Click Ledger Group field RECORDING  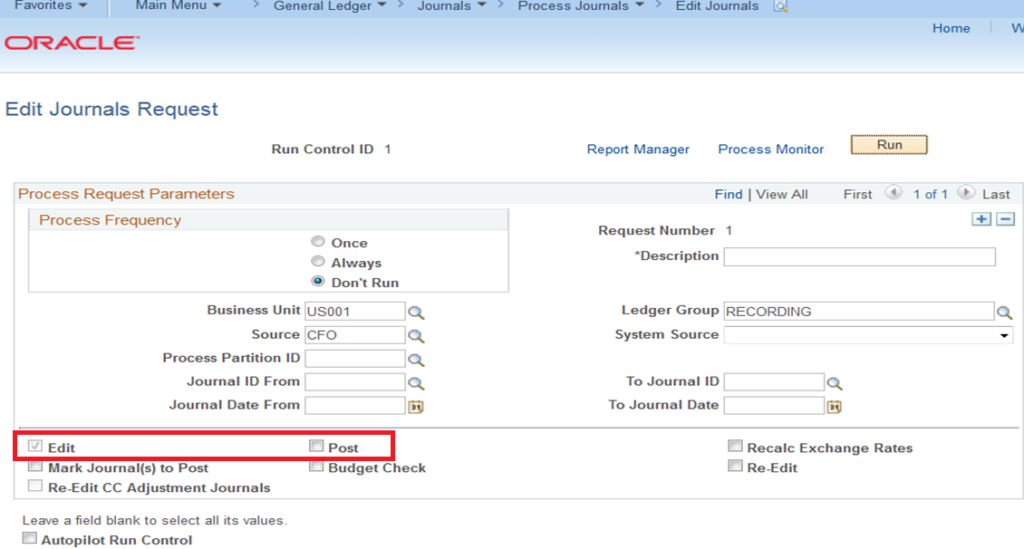point(859,311)
